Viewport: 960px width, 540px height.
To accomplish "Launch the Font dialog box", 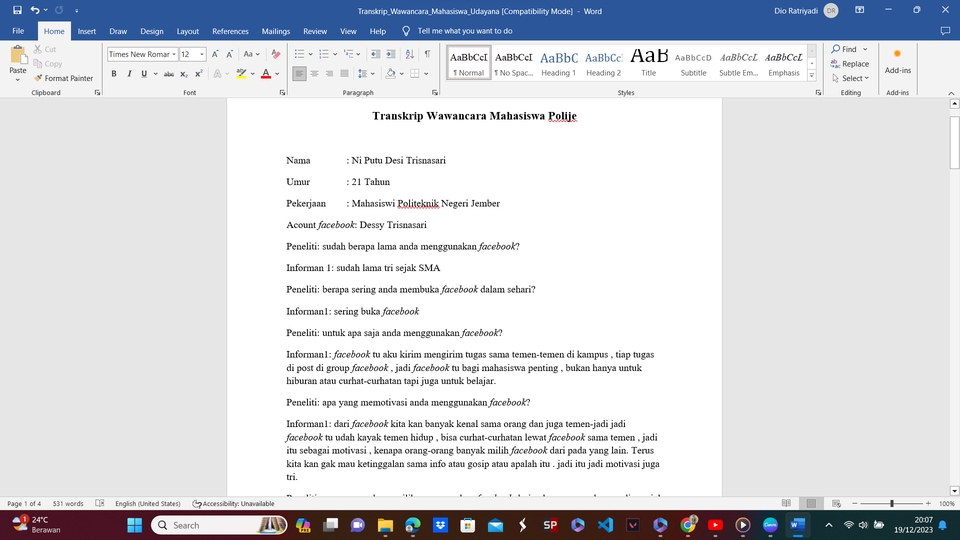I will pos(282,92).
